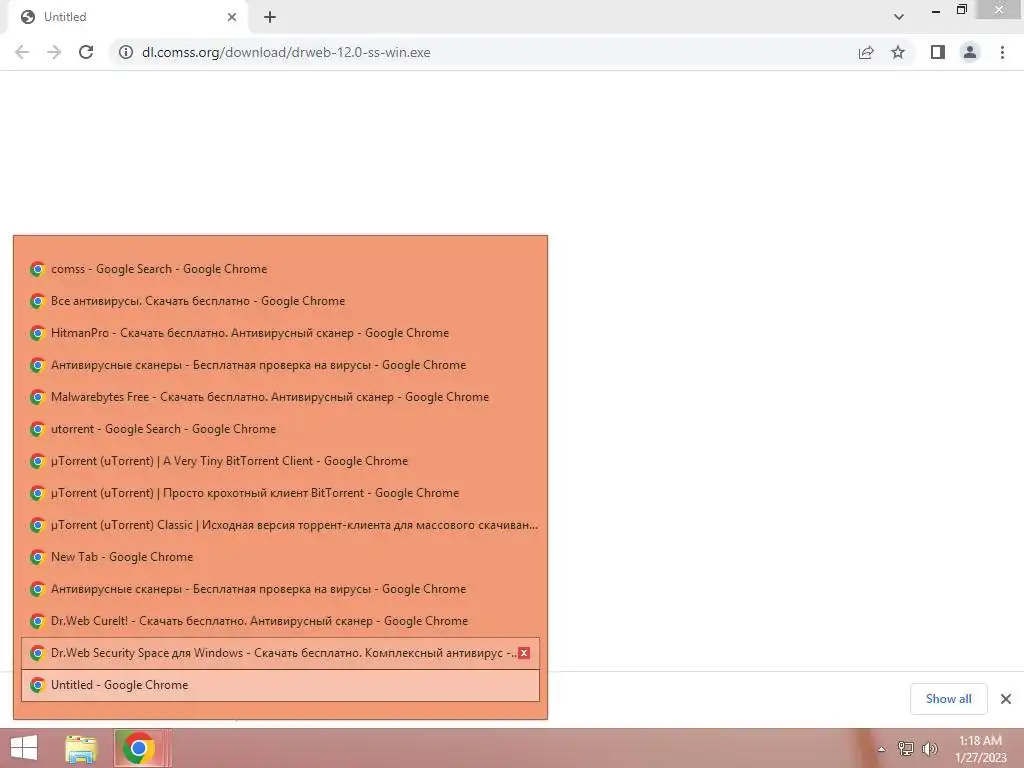Screen dimensions: 1024x768
Task: Open a new tab with plus button
Action: [x=270, y=17]
